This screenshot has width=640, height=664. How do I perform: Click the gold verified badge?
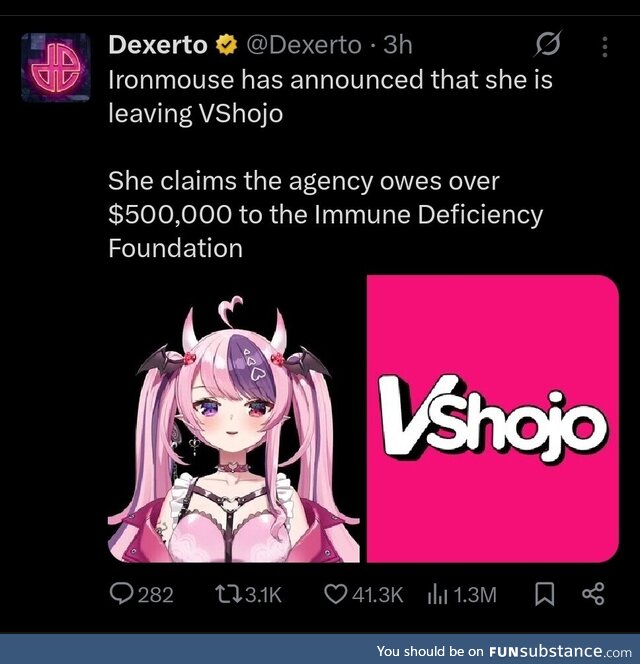pyautogui.click(x=227, y=45)
